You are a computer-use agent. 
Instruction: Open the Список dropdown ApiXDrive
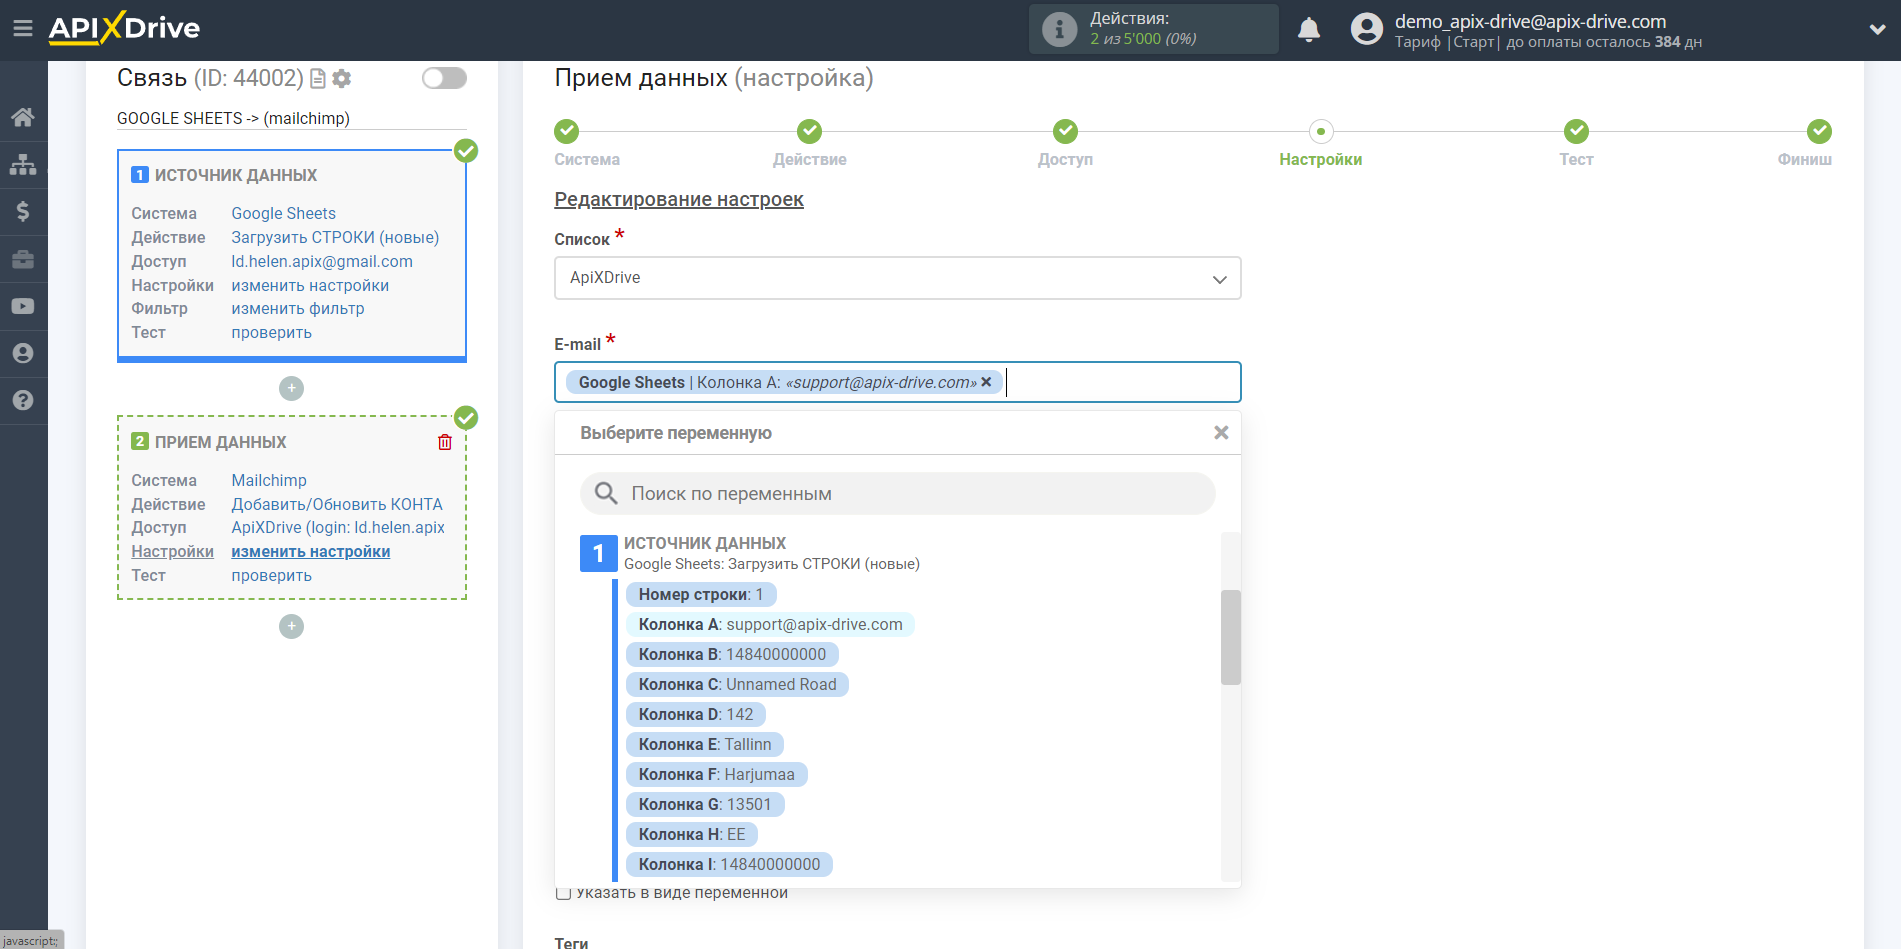[898, 278]
